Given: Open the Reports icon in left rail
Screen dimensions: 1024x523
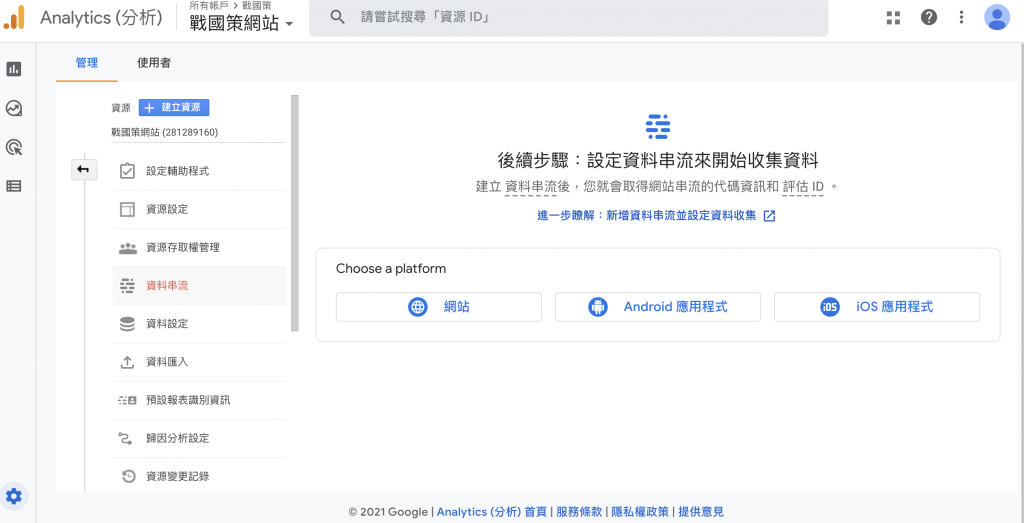Looking at the screenshot, I should click(x=14, y=69).
